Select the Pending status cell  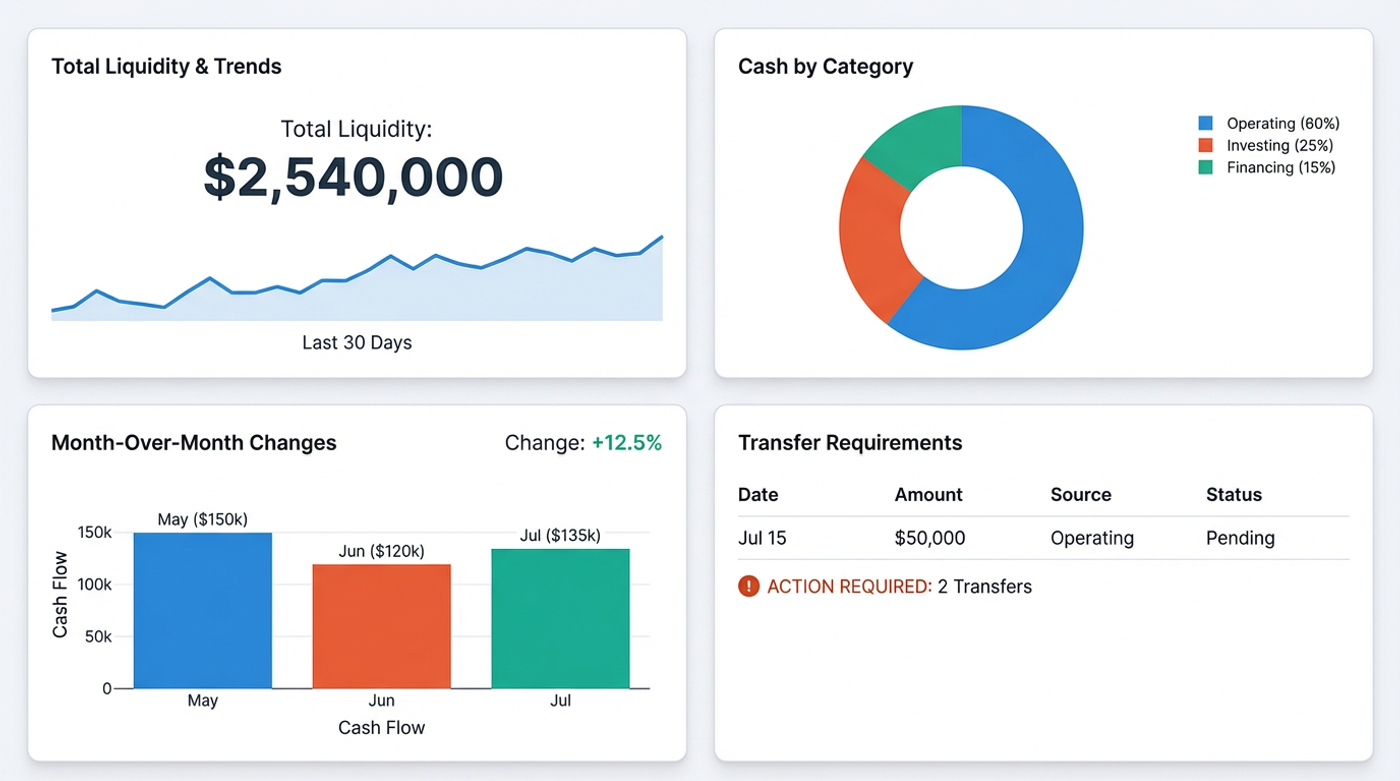1240,538
